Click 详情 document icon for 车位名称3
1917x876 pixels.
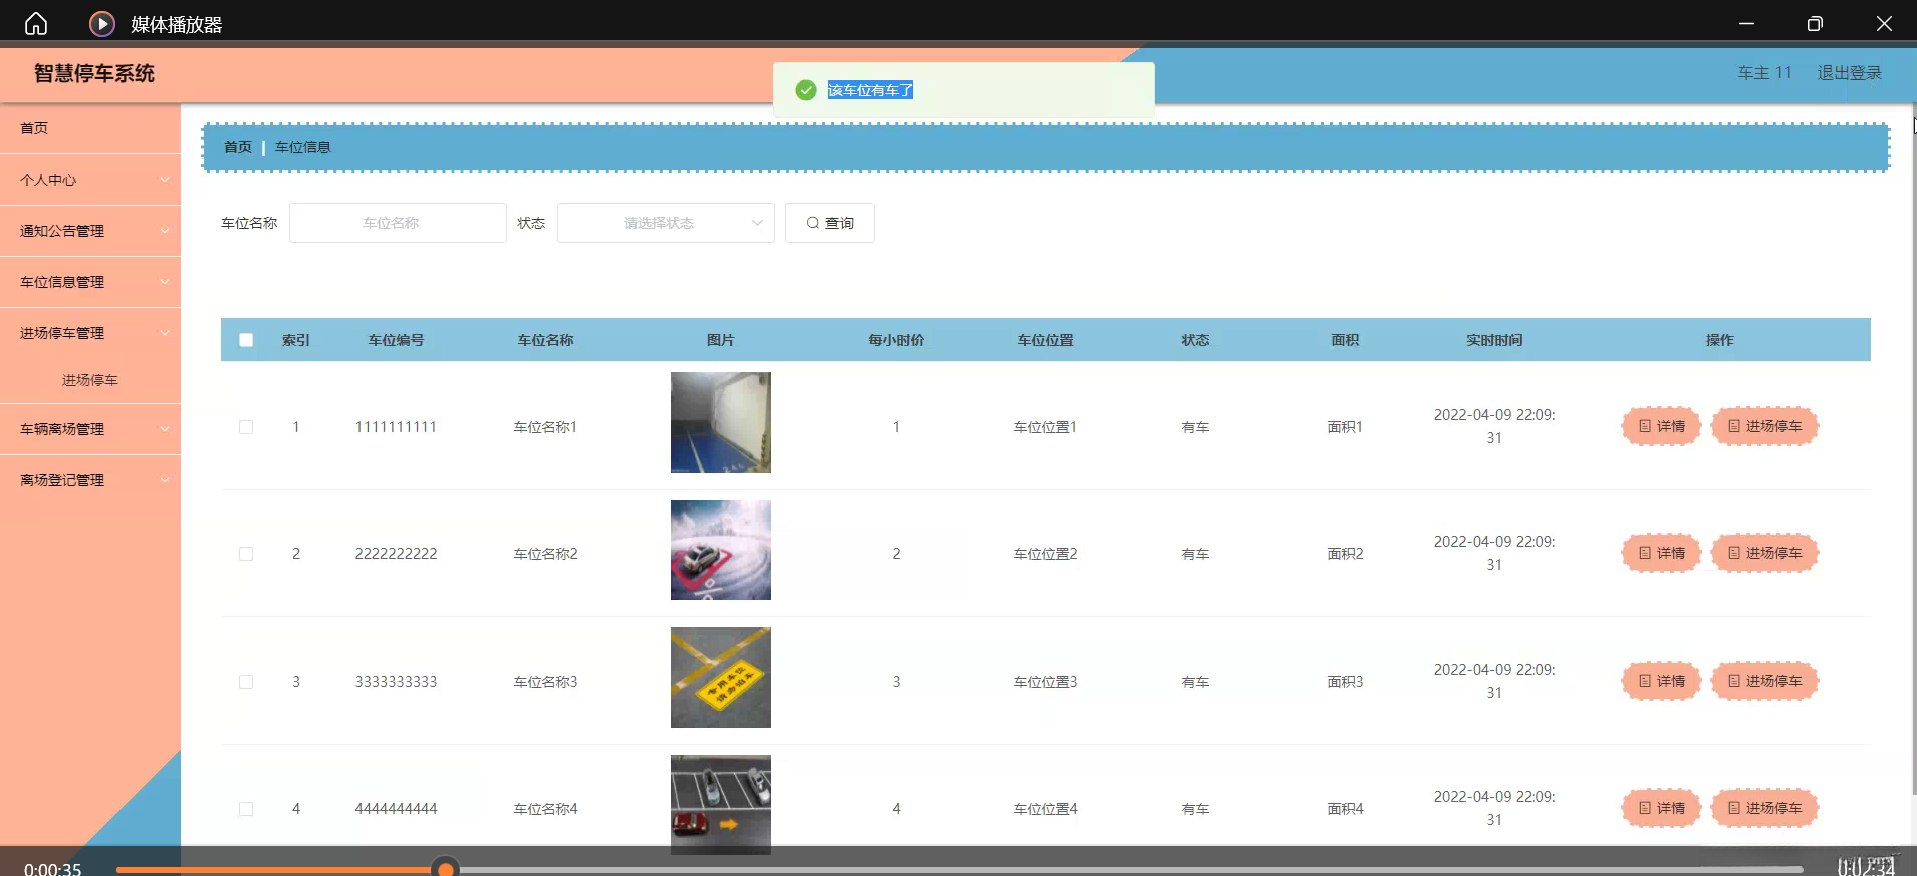click(1645, 681)
